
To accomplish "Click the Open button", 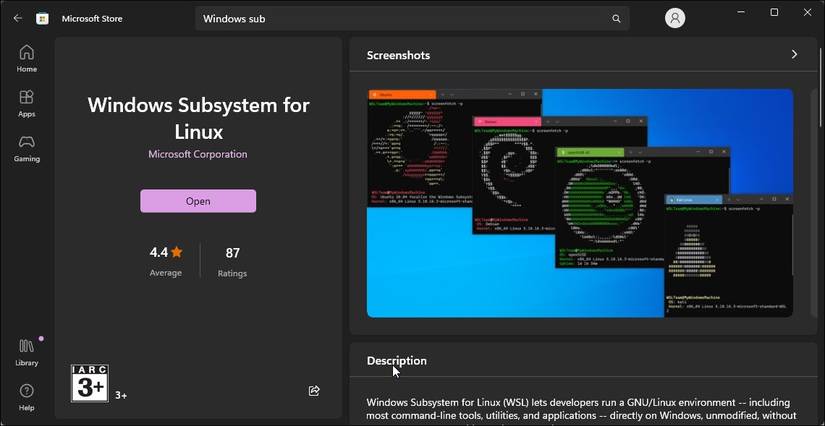I will point(198,201).
